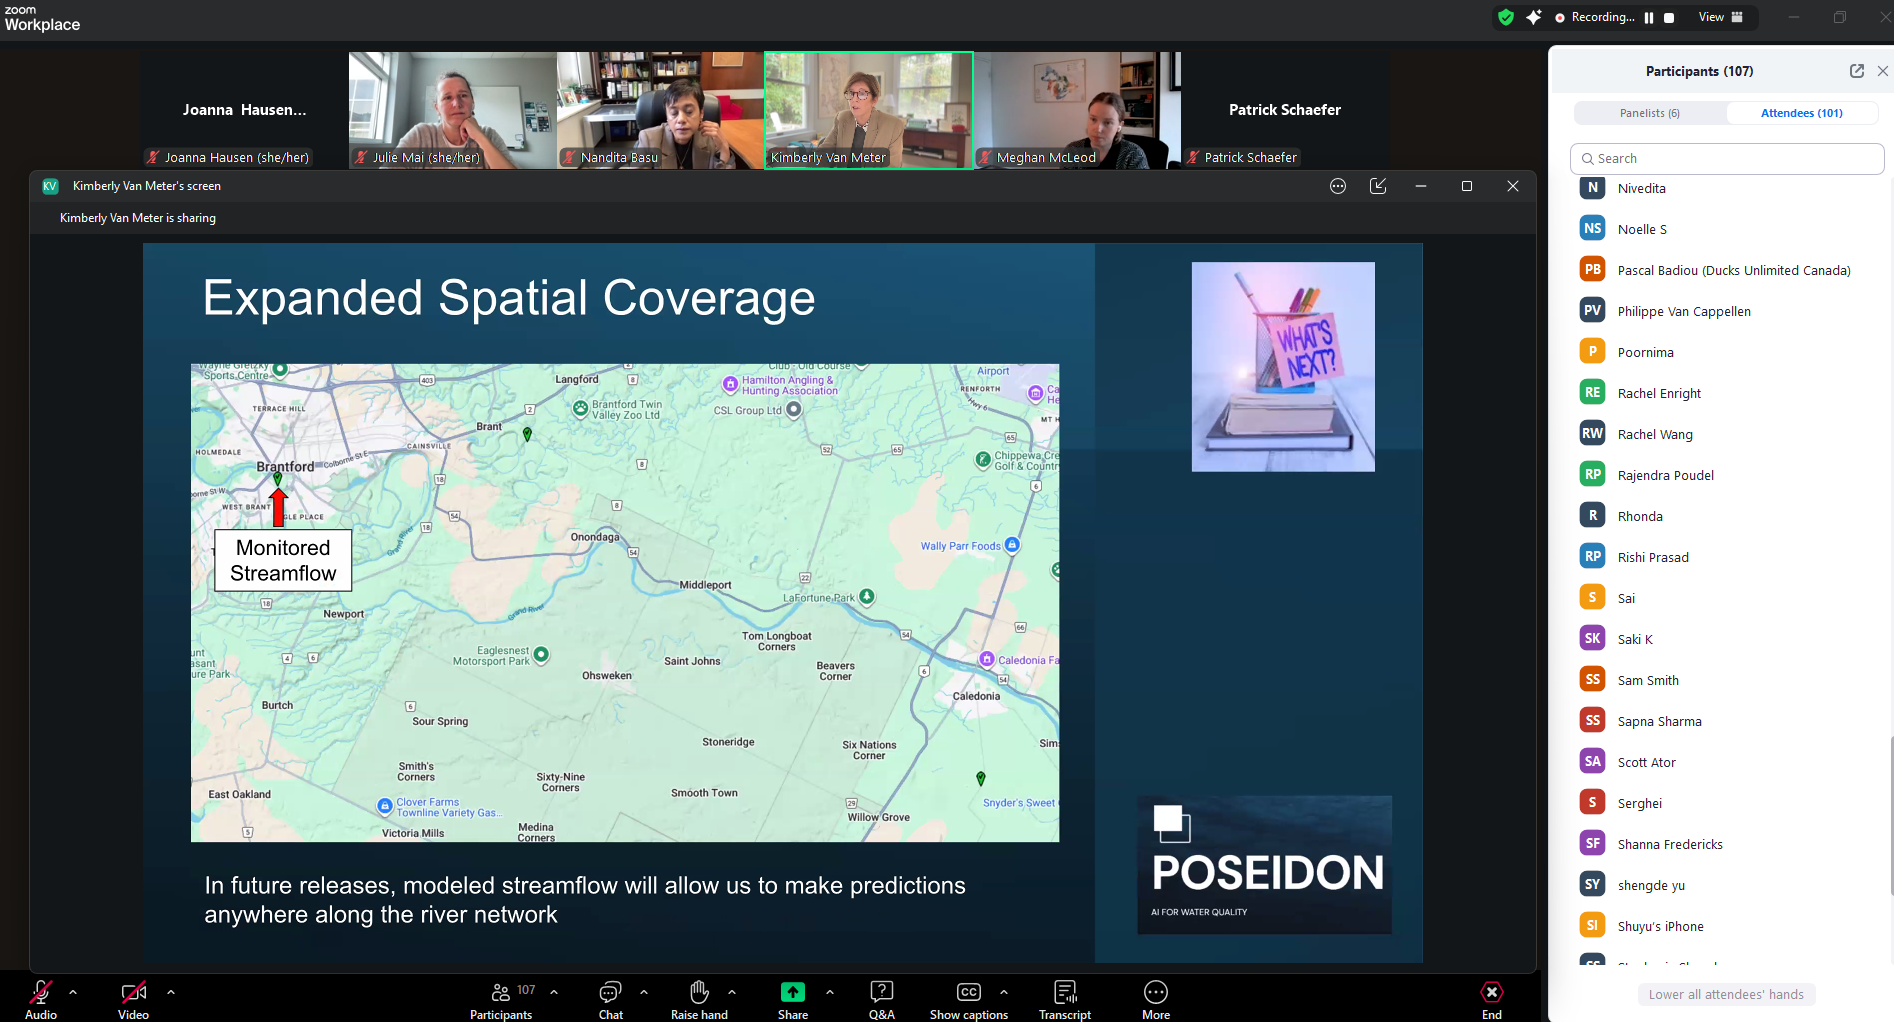Open the More options menu icon
Viewport: 1894px width, 1022px height.
tap(1155, 992)
